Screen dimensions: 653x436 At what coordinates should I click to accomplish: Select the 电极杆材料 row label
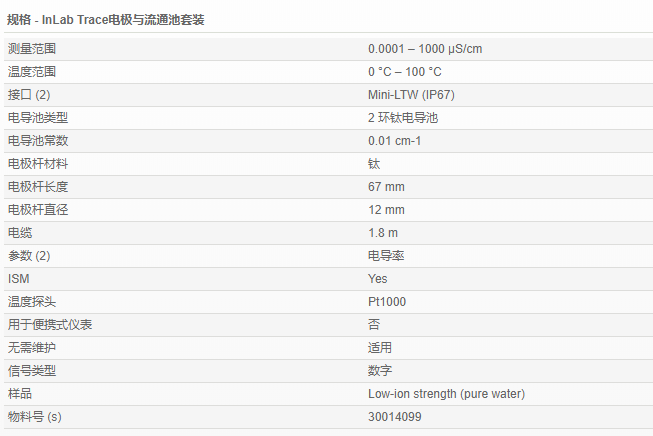pyautogui.click(x=37, y=164)
